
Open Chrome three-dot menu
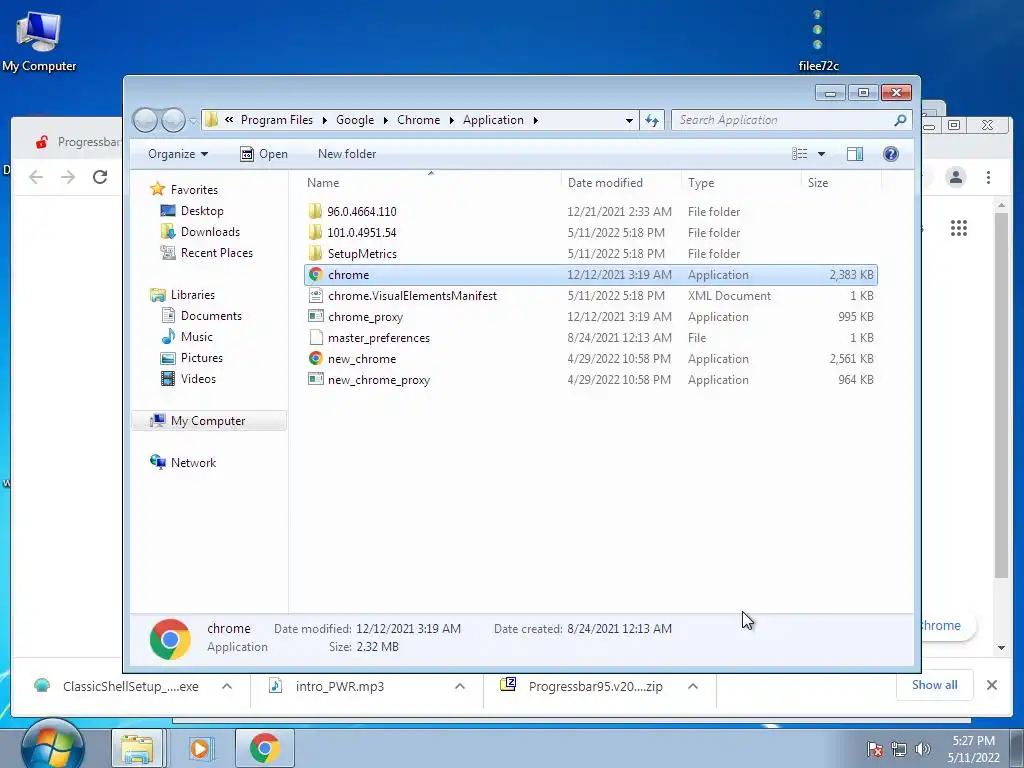pyautogui.click(x=989, y=177)
